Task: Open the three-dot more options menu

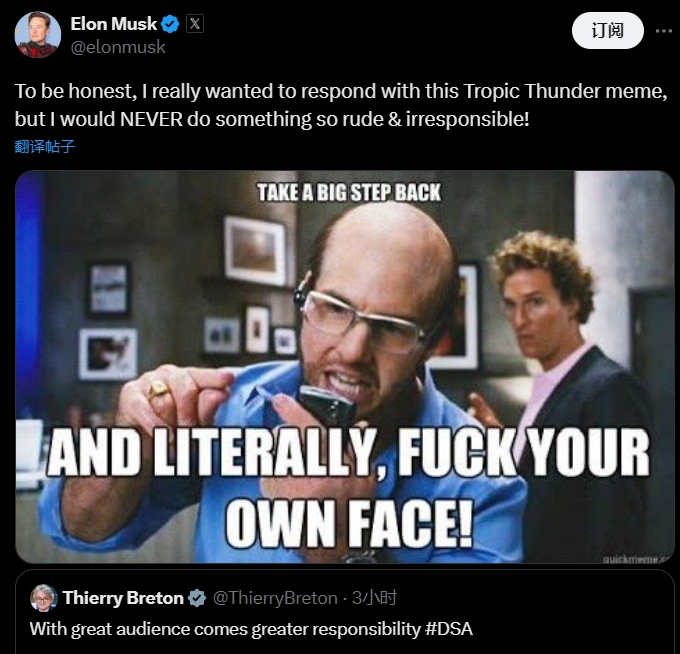Action: (663, 31)
